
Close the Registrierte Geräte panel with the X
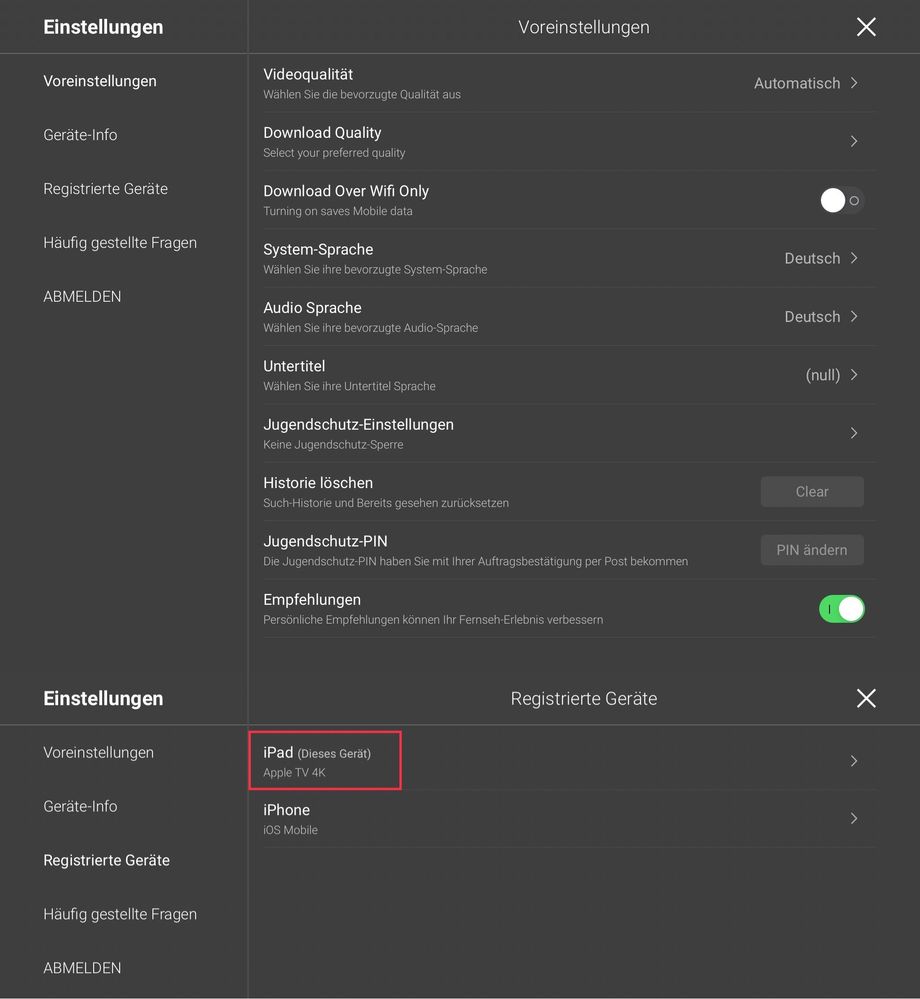[x=866, y=698]
